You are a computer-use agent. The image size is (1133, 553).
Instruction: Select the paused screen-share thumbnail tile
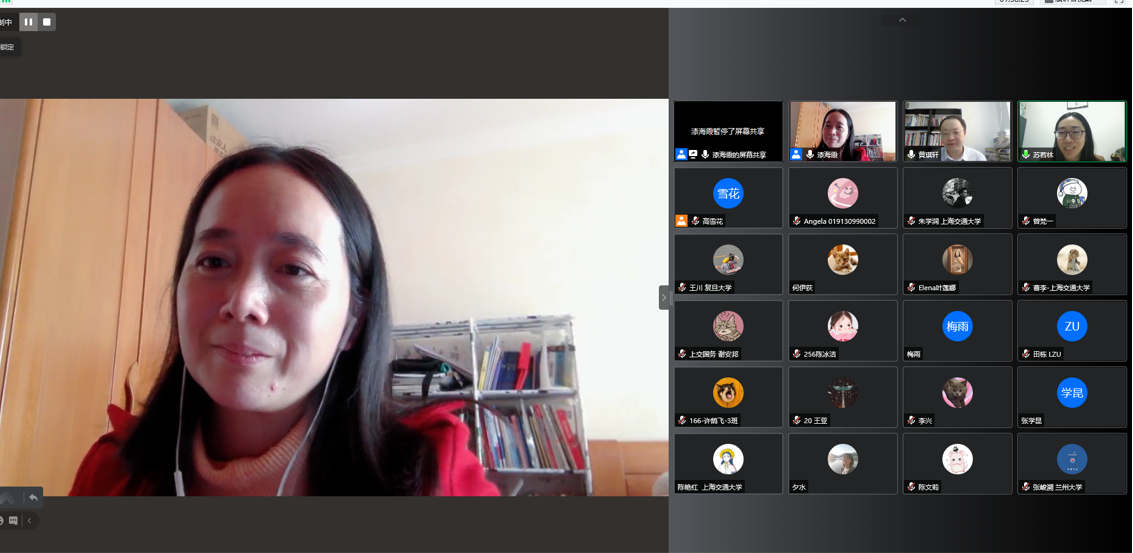pyautogui.click(x=728, y=131)
